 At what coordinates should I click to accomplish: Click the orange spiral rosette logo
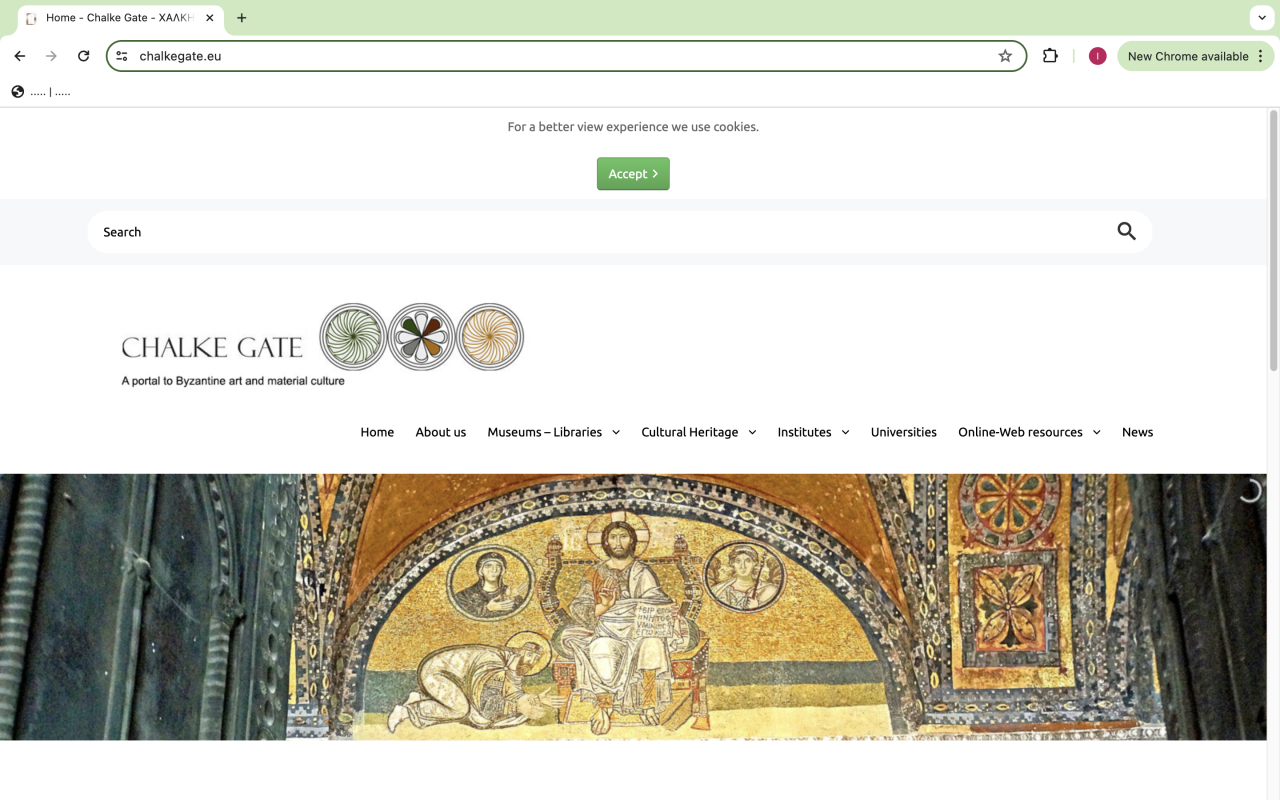[490, 337]
